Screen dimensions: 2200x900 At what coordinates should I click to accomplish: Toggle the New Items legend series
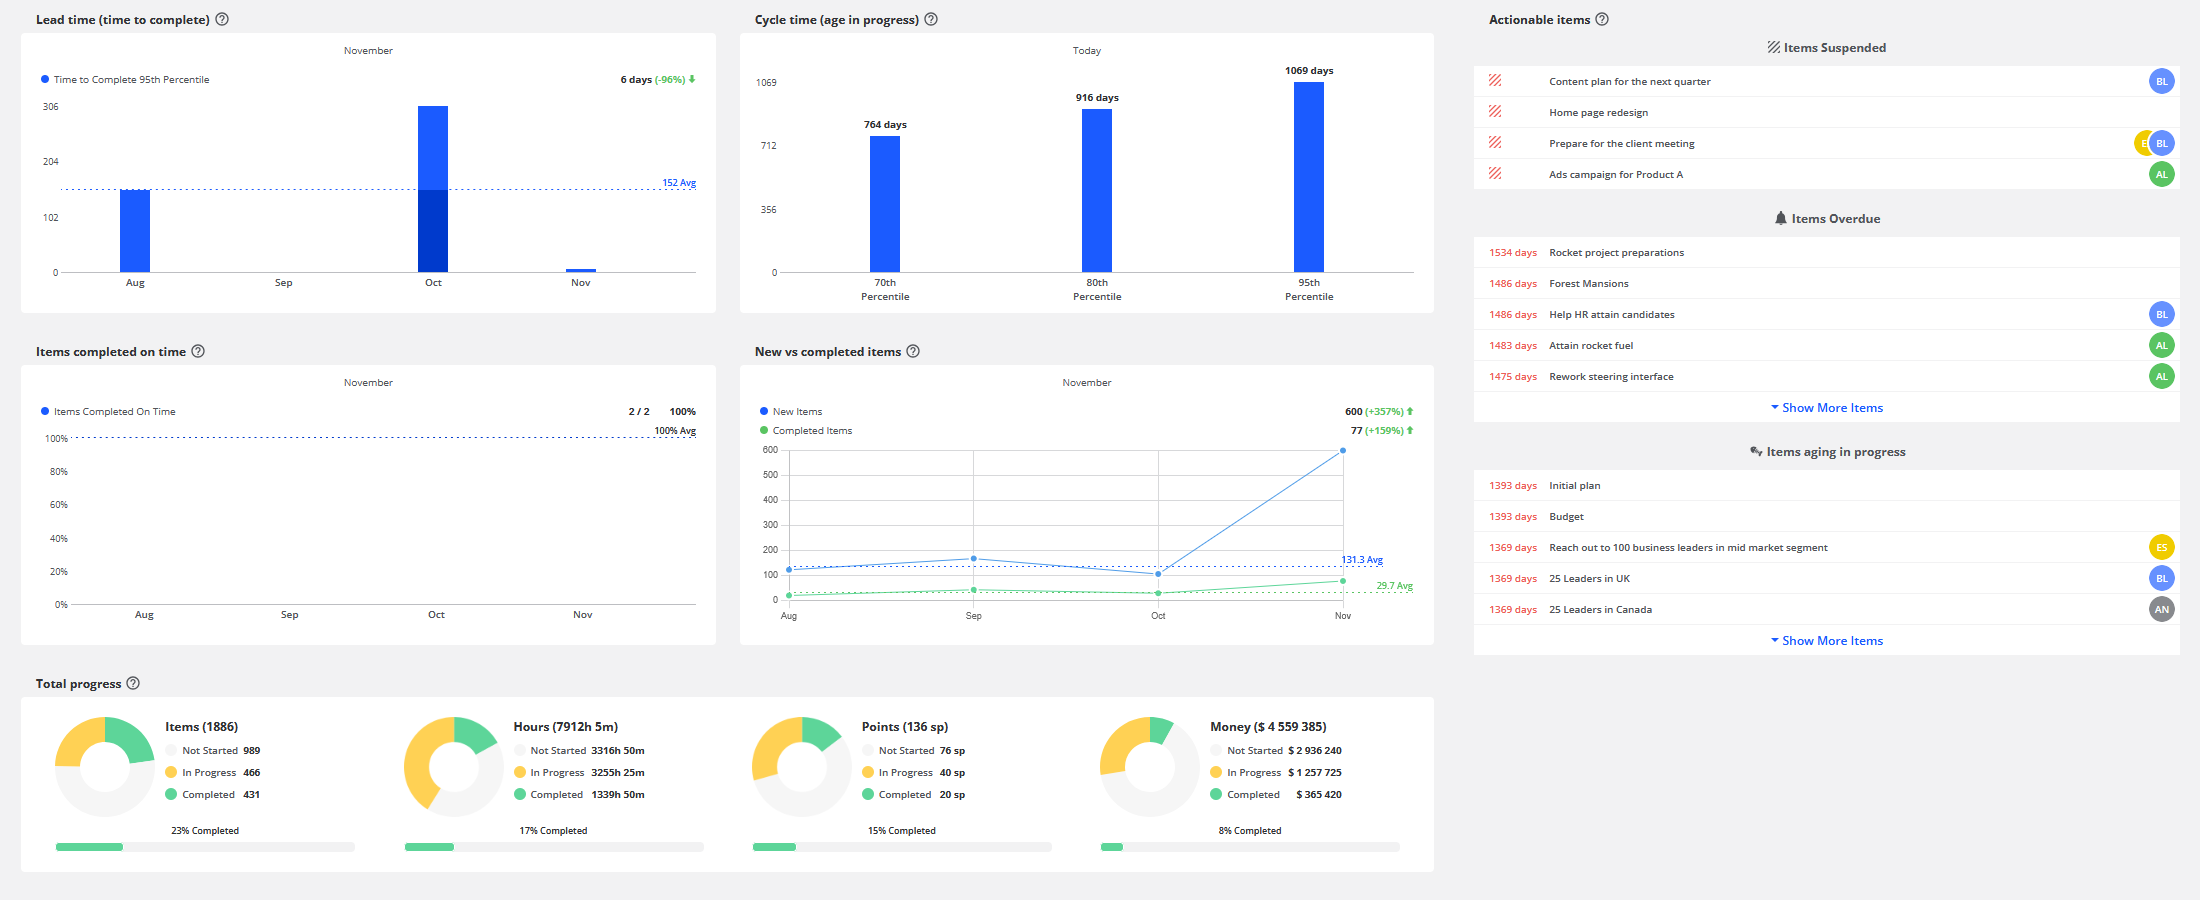796,411
